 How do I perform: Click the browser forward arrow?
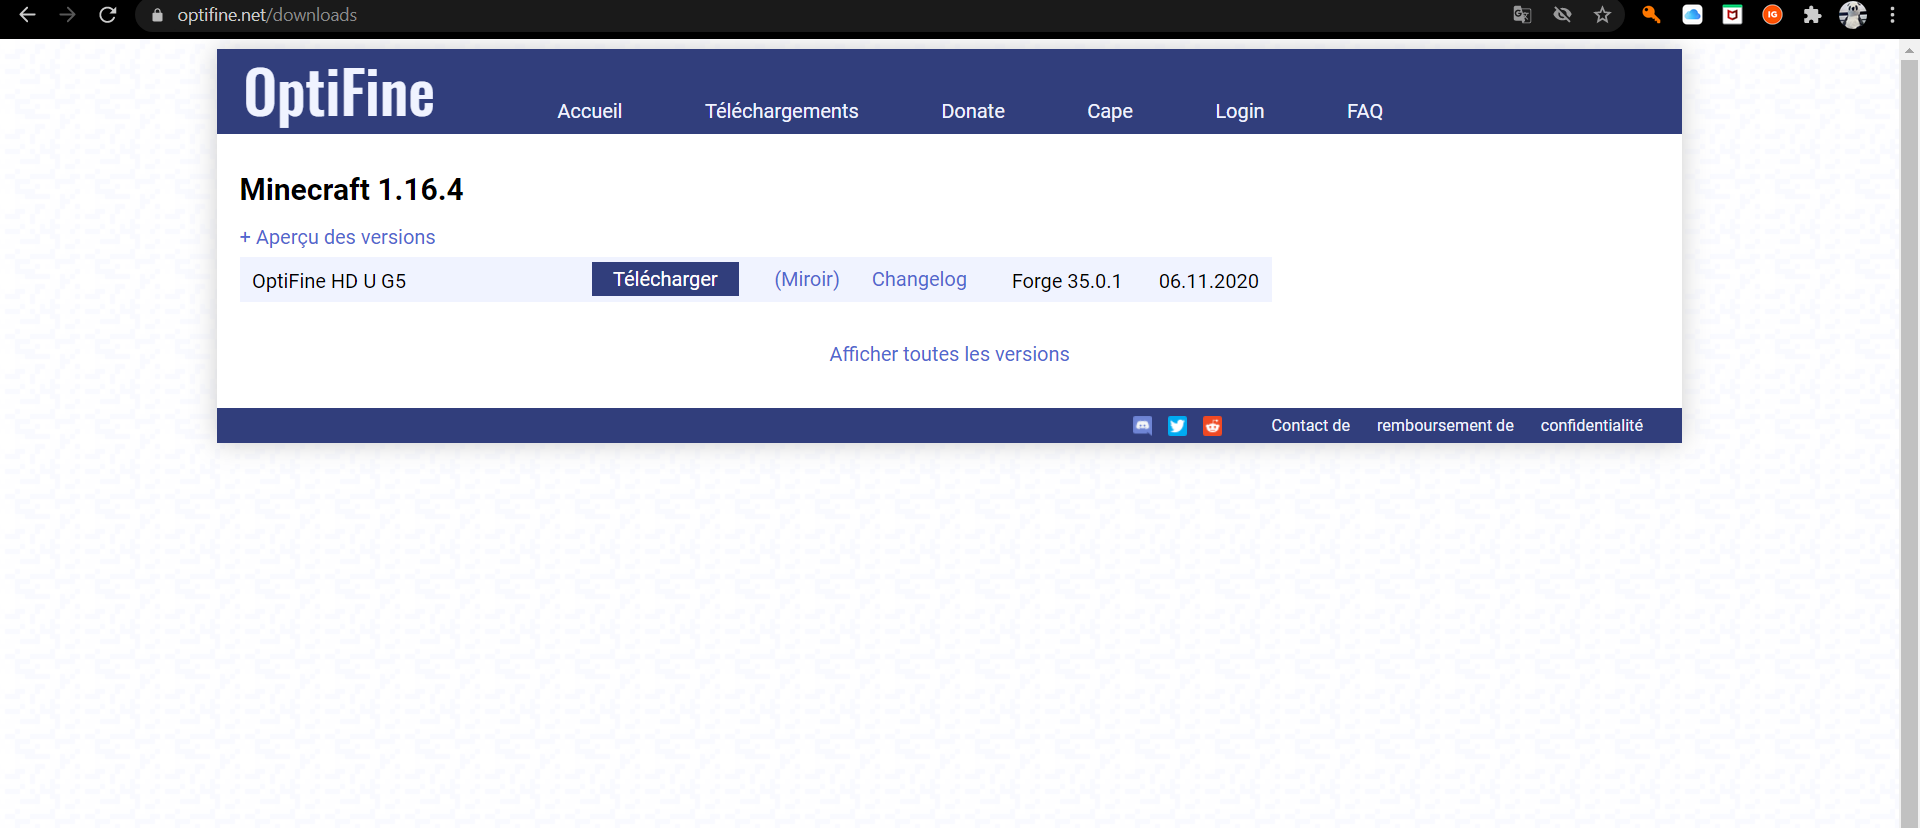point(67,15)
